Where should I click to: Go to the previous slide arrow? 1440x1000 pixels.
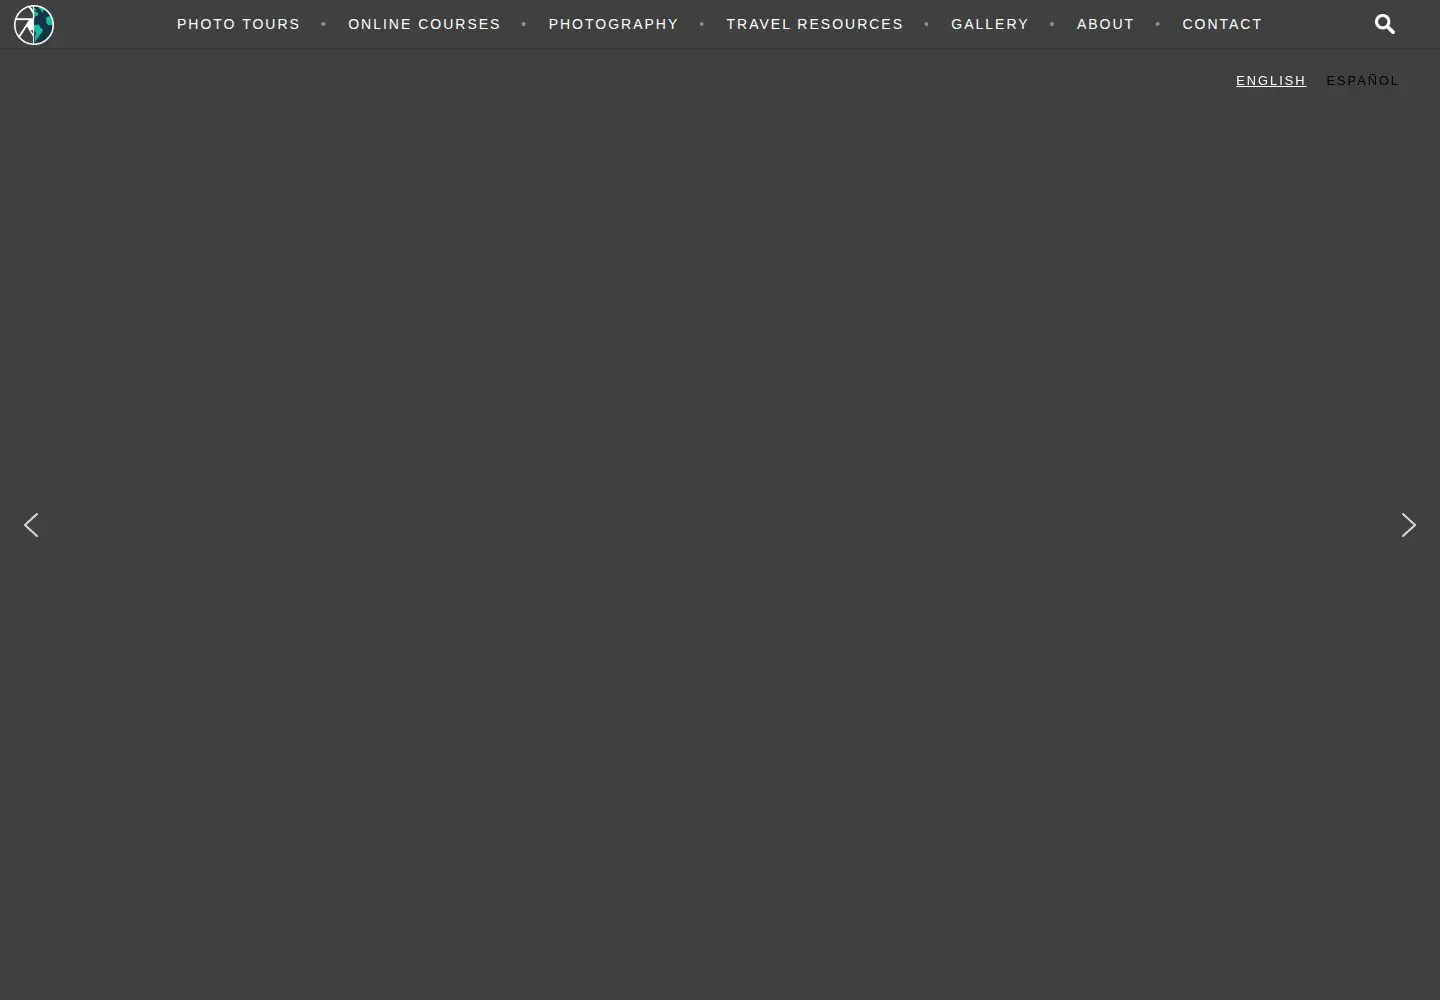point(31,525)
